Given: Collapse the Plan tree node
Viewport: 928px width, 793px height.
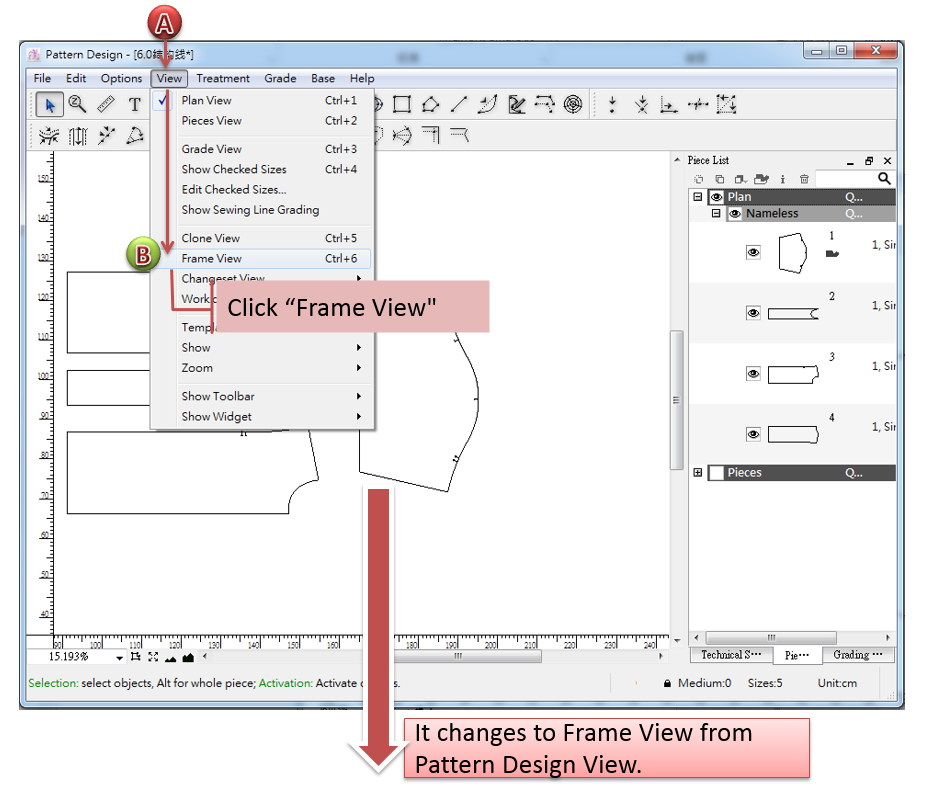Looking at the screenshot, I should [x=698, y=197].
